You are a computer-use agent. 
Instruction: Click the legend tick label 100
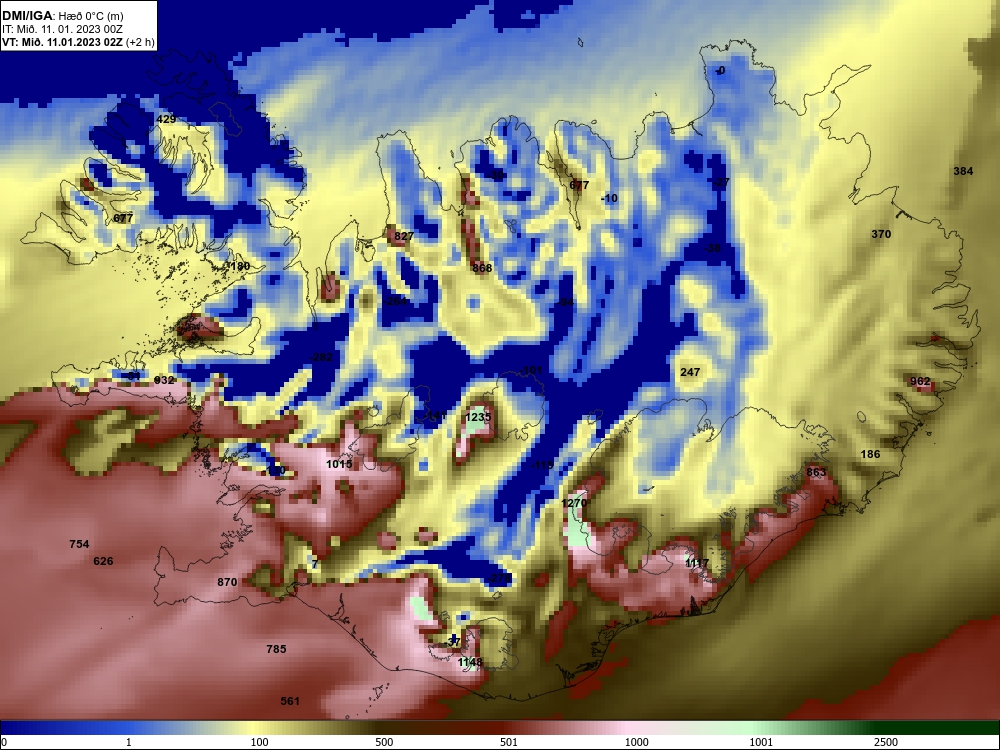pos(260,742)
